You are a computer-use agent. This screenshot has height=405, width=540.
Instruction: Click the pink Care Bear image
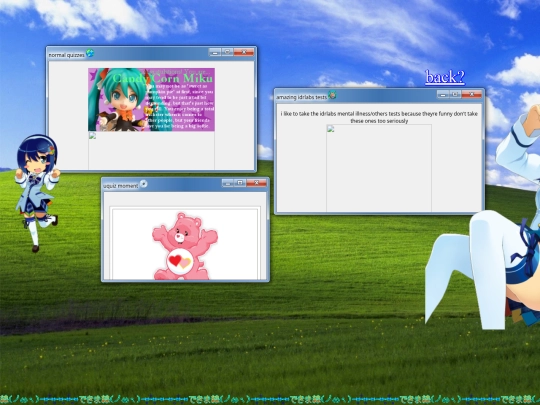(185, 246)
